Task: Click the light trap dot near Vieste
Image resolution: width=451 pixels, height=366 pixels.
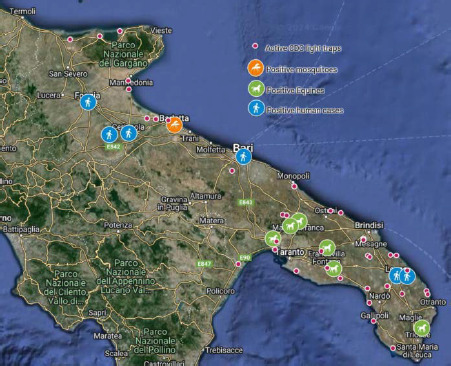Action: coord(120,31)
